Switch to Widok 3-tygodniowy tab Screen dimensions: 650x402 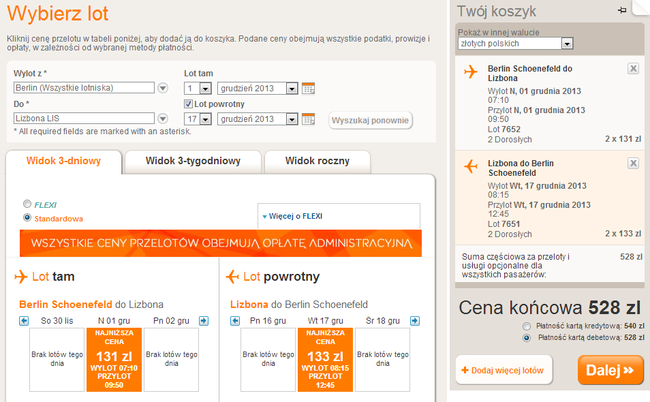tap(193, 161)
